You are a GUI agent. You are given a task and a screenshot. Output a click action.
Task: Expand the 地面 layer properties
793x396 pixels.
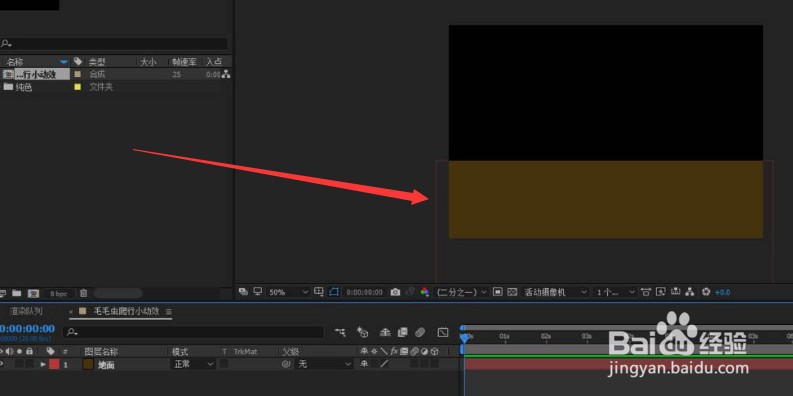pos(43,364)
